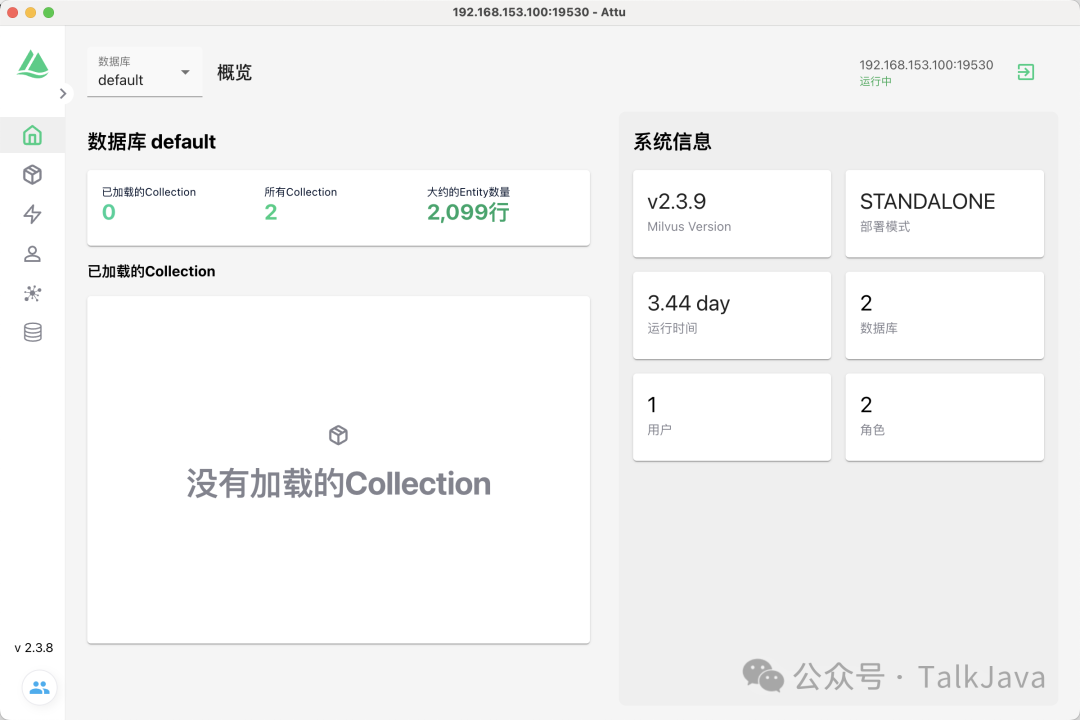Select the Collections cube icon in the sidebar
The height and width of the screenshot is (720, 1080).
32,174
